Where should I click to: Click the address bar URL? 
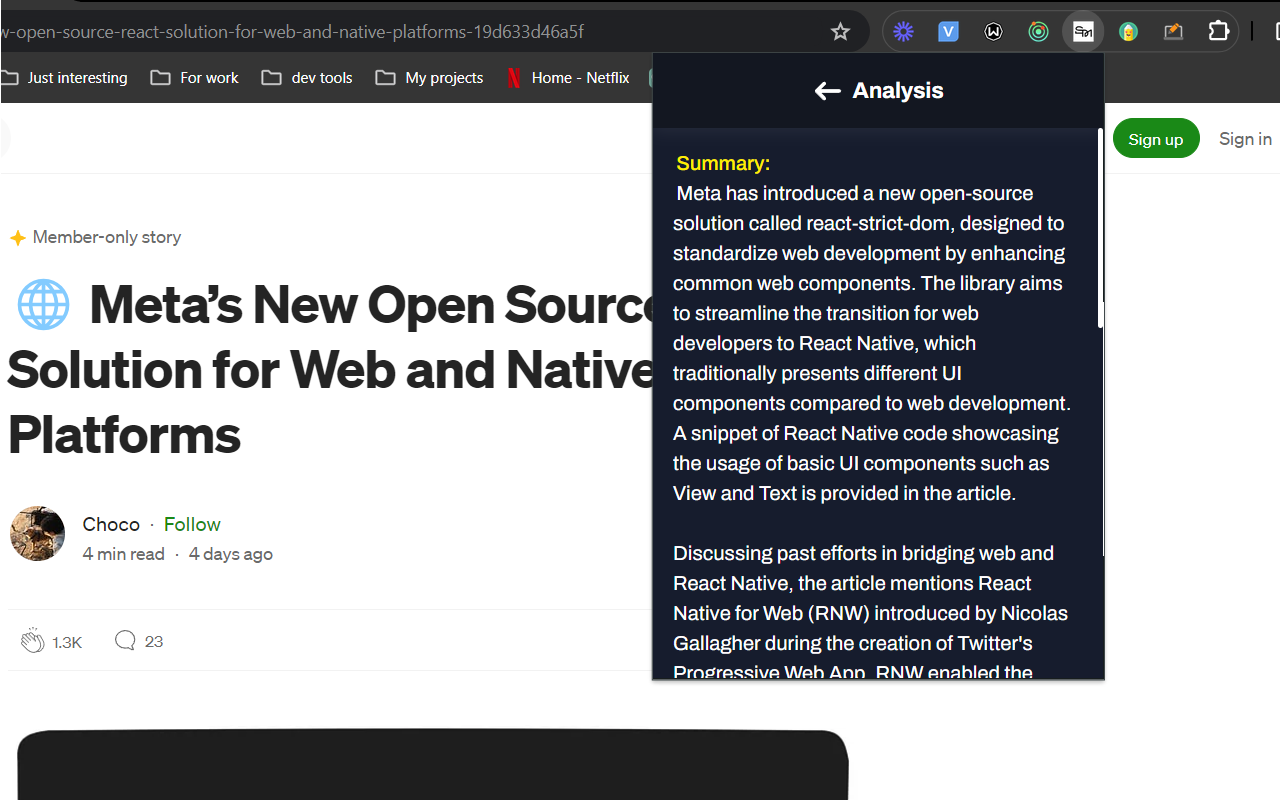[293, 32]
